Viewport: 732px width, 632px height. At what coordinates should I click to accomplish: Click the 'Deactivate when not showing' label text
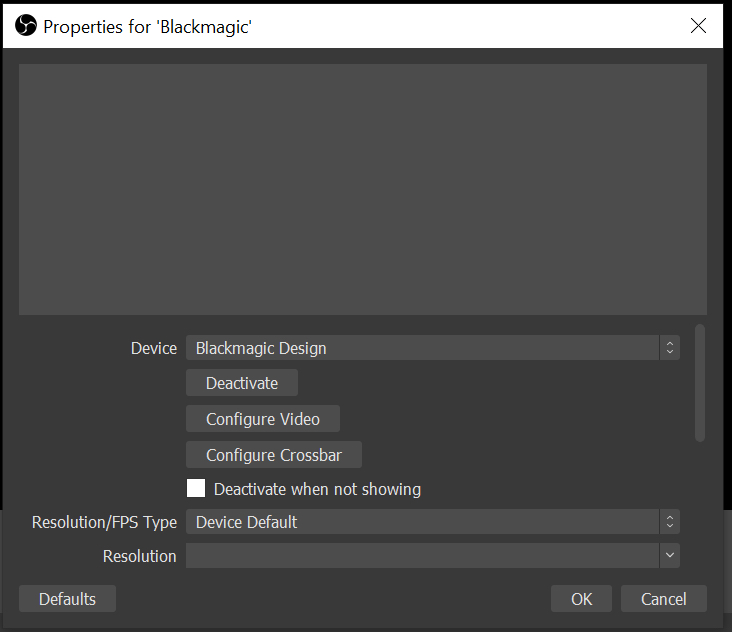click(317, 489)
